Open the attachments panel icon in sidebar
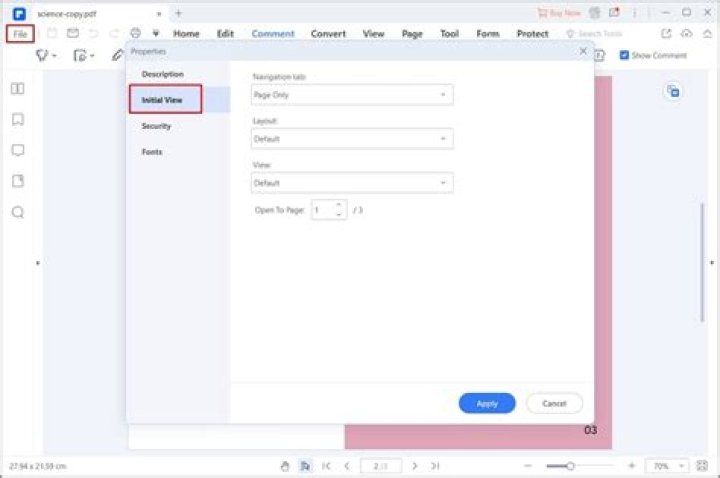 pos(17,181)
